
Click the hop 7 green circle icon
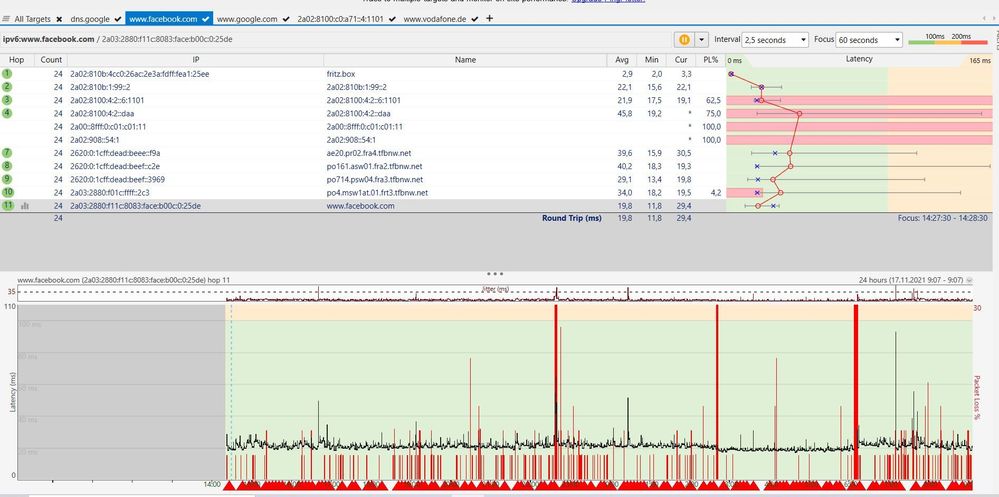[x=7, y=152]
